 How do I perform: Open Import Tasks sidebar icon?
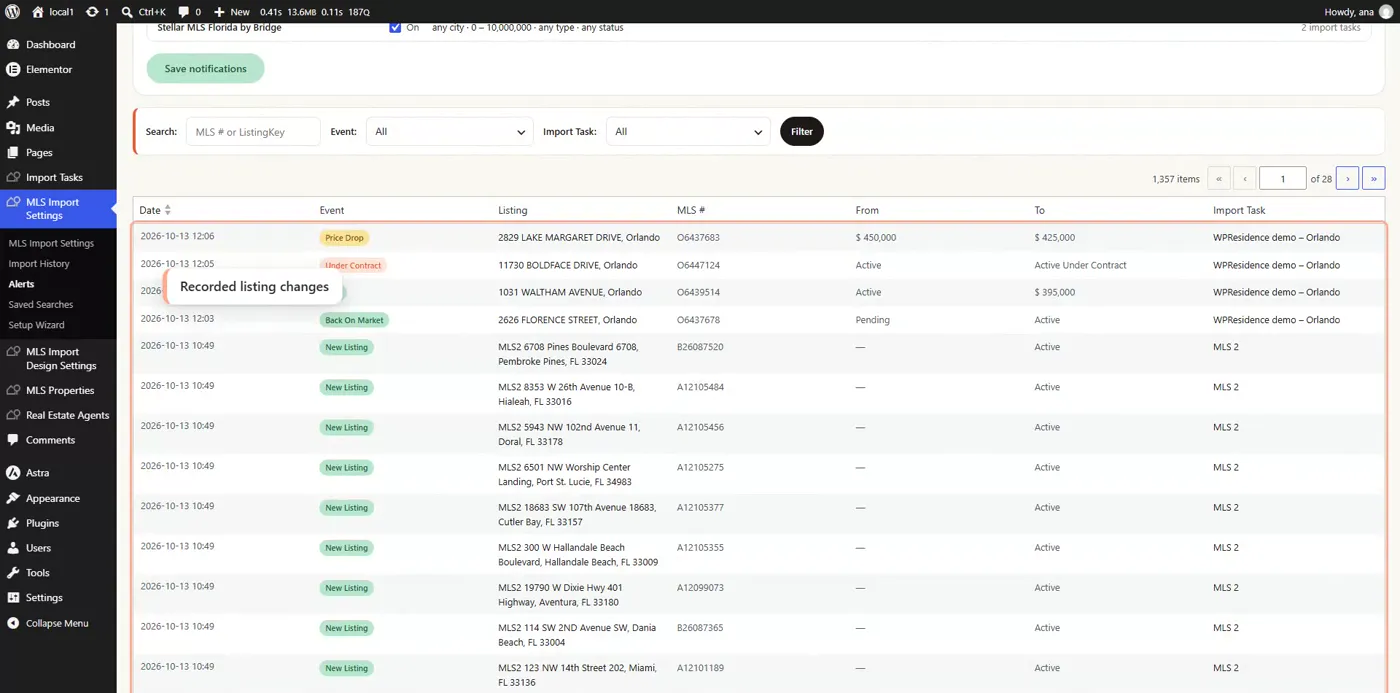(13, 177)
